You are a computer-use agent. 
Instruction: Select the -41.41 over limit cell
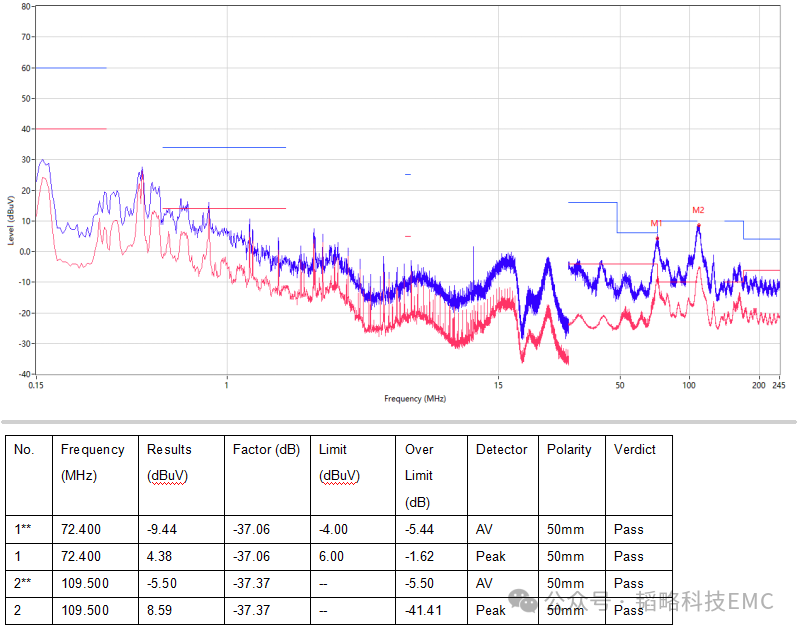[x=424, y=610]
